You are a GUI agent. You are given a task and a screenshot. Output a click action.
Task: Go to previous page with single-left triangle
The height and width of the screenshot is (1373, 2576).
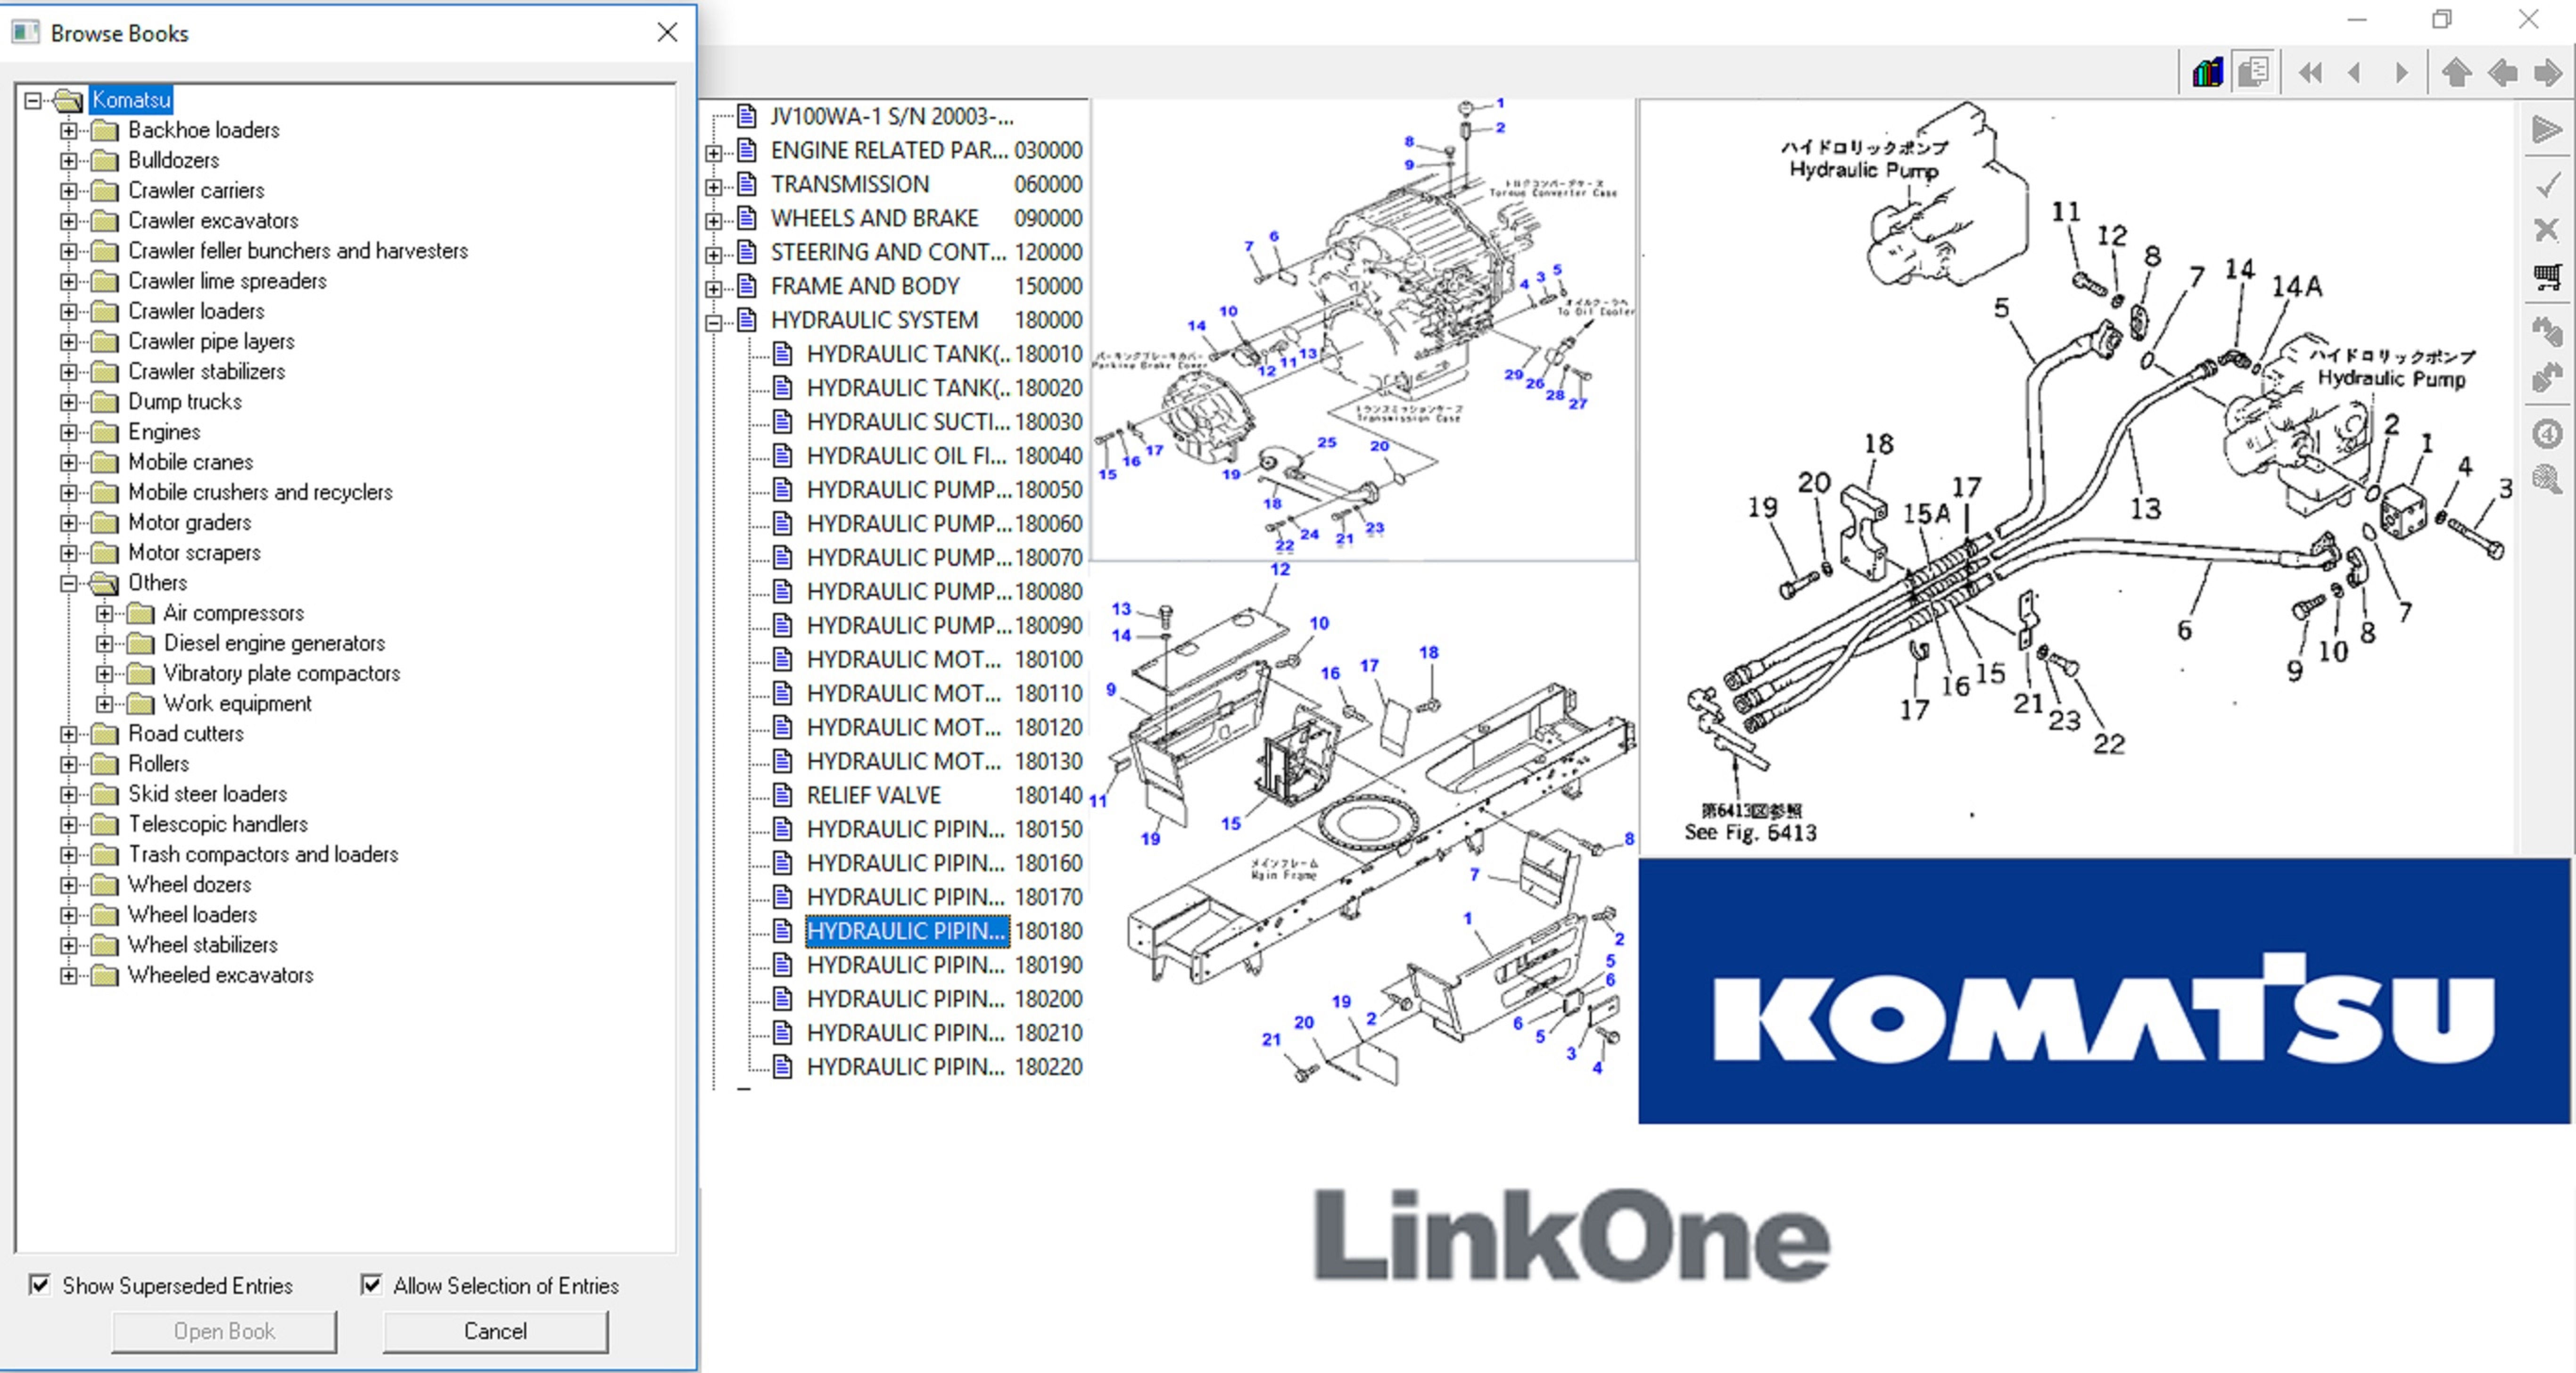(2355, 72)
